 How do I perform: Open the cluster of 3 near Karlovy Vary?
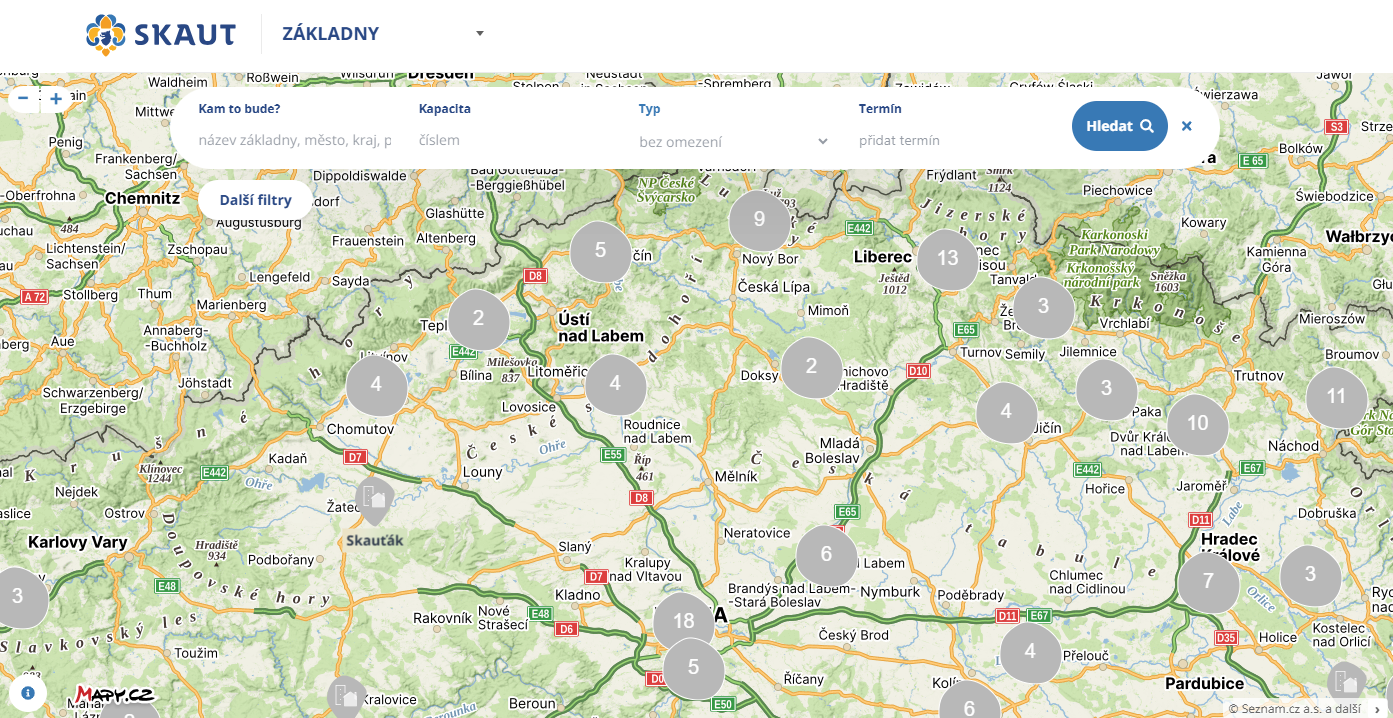[x=18, y=597]
